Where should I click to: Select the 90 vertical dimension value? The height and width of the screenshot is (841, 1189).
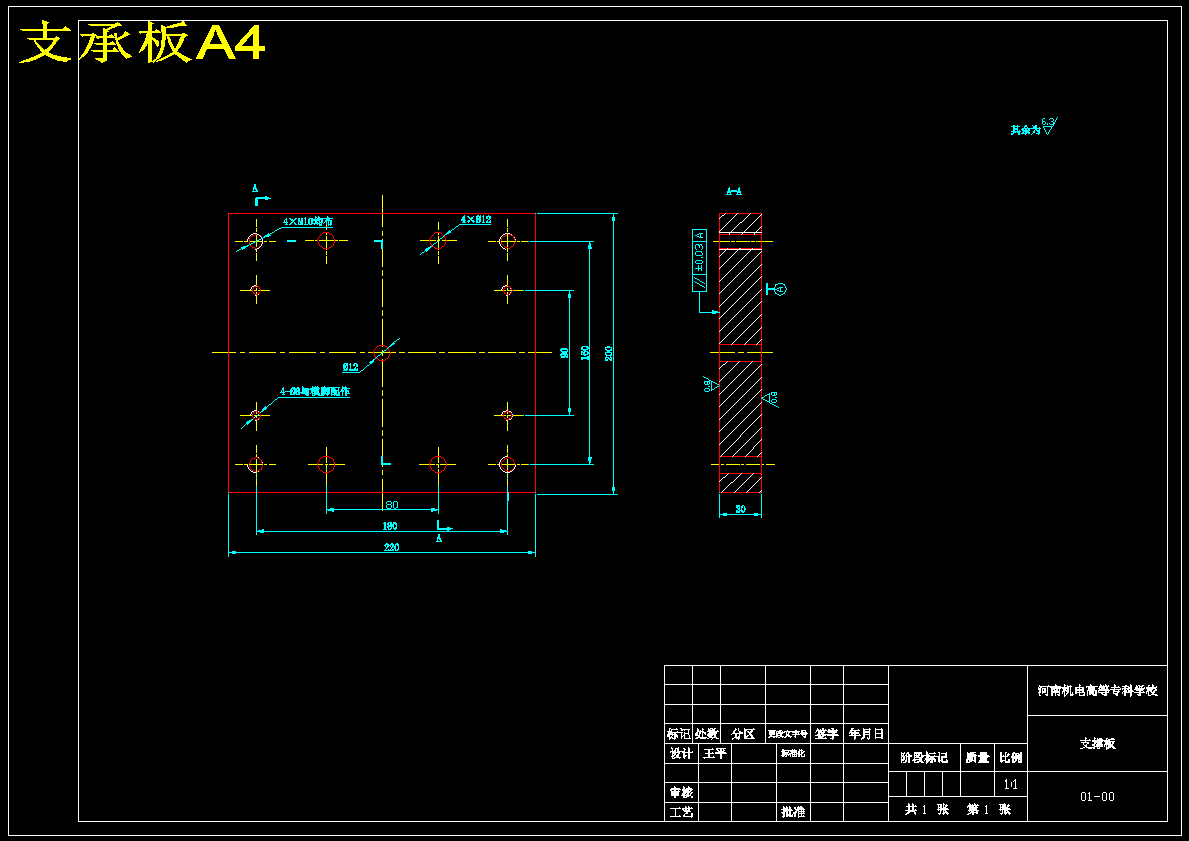pos(564,353)
